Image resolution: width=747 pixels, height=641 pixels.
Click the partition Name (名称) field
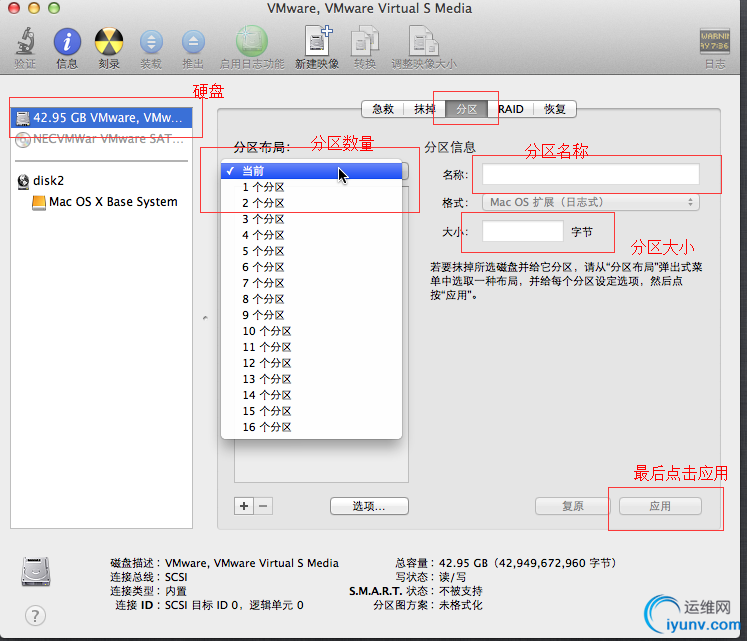point(591,174)
